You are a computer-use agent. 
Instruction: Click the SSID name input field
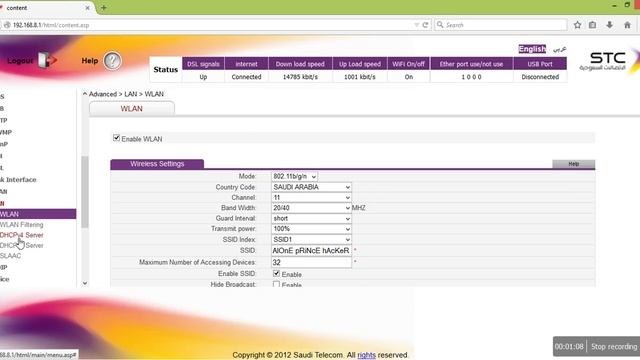pos(311,251)
